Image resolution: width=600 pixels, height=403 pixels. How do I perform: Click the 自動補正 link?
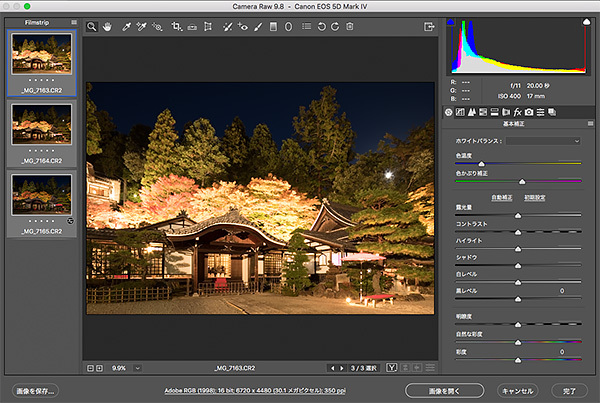502,197
